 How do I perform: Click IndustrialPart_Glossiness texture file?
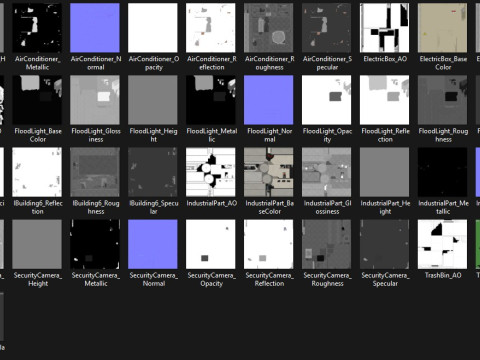[x=327, y=172]
